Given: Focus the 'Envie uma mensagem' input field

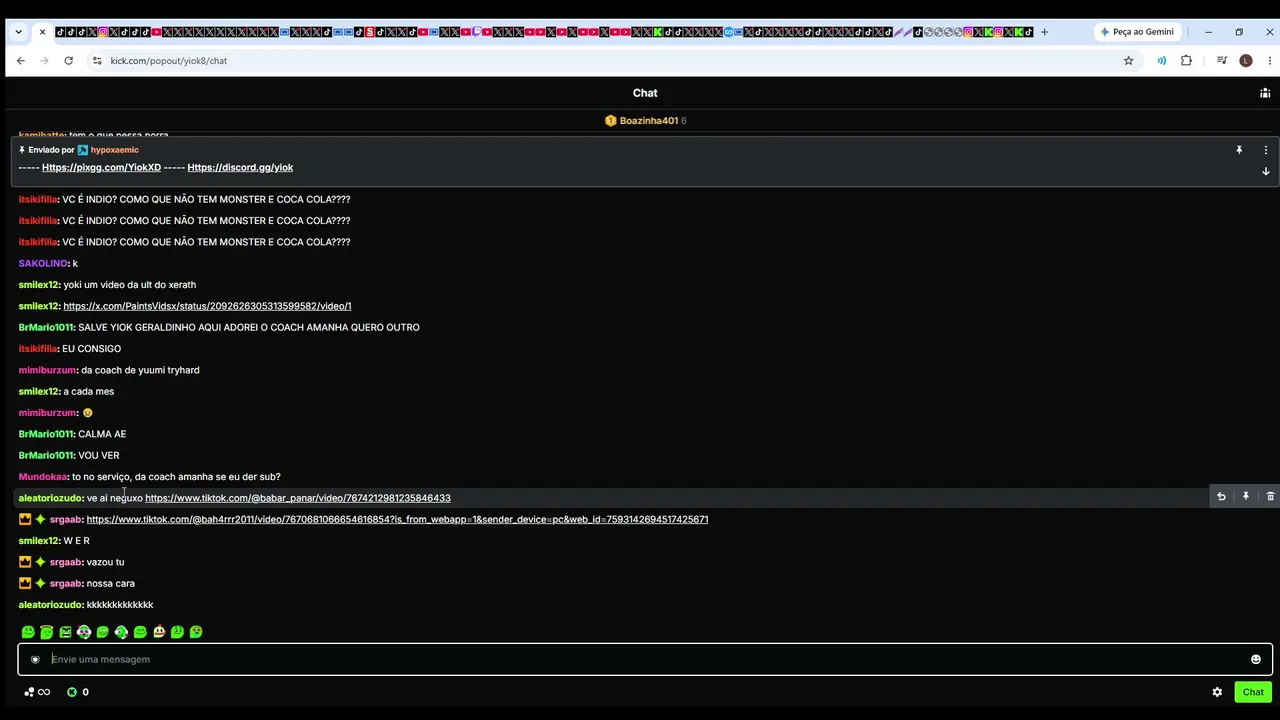Looking at the screenshot, I should (x=645, y=659).
